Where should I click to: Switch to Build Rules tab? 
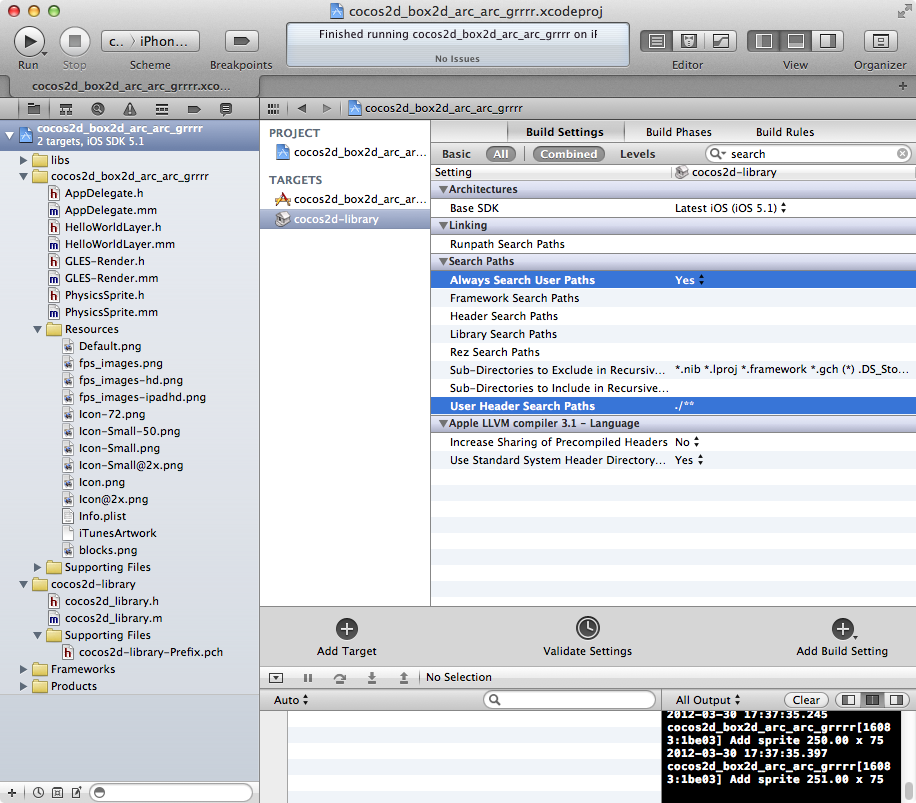pyautogui.click(x=785, y=132)
